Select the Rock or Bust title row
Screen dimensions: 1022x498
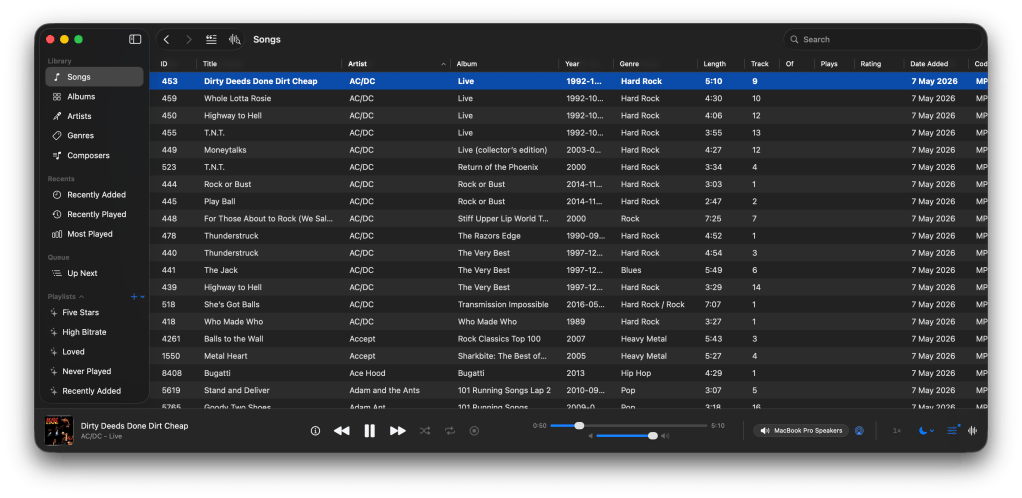pyautogui.click(x=568, y=184)
